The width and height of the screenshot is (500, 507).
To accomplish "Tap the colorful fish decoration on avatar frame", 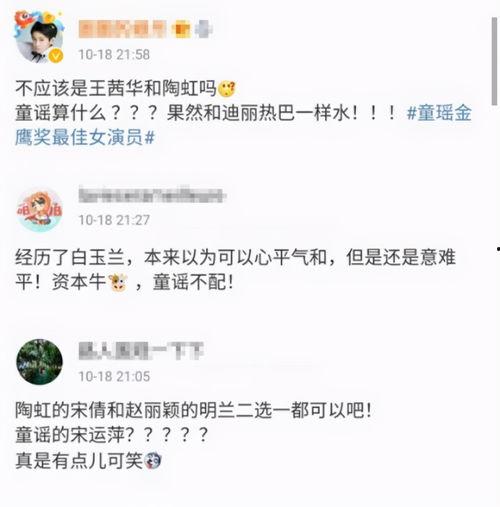I will tap(23, 21).
